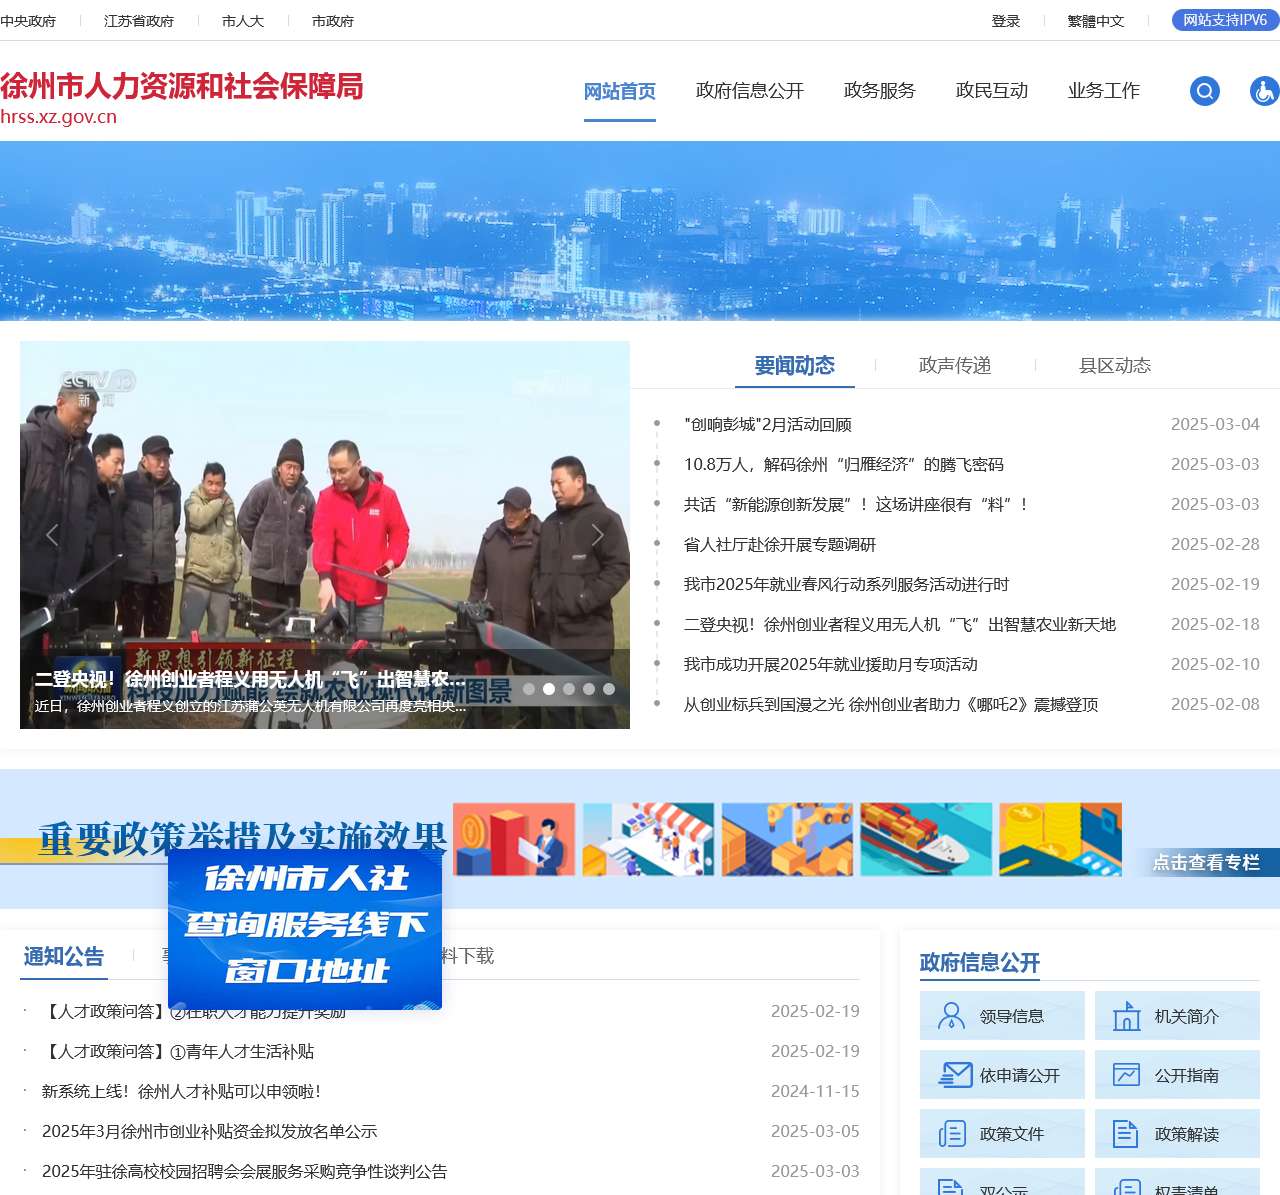Click the blue search icon
The image size is (1280, 1195).
click(x=1205, y=91)
